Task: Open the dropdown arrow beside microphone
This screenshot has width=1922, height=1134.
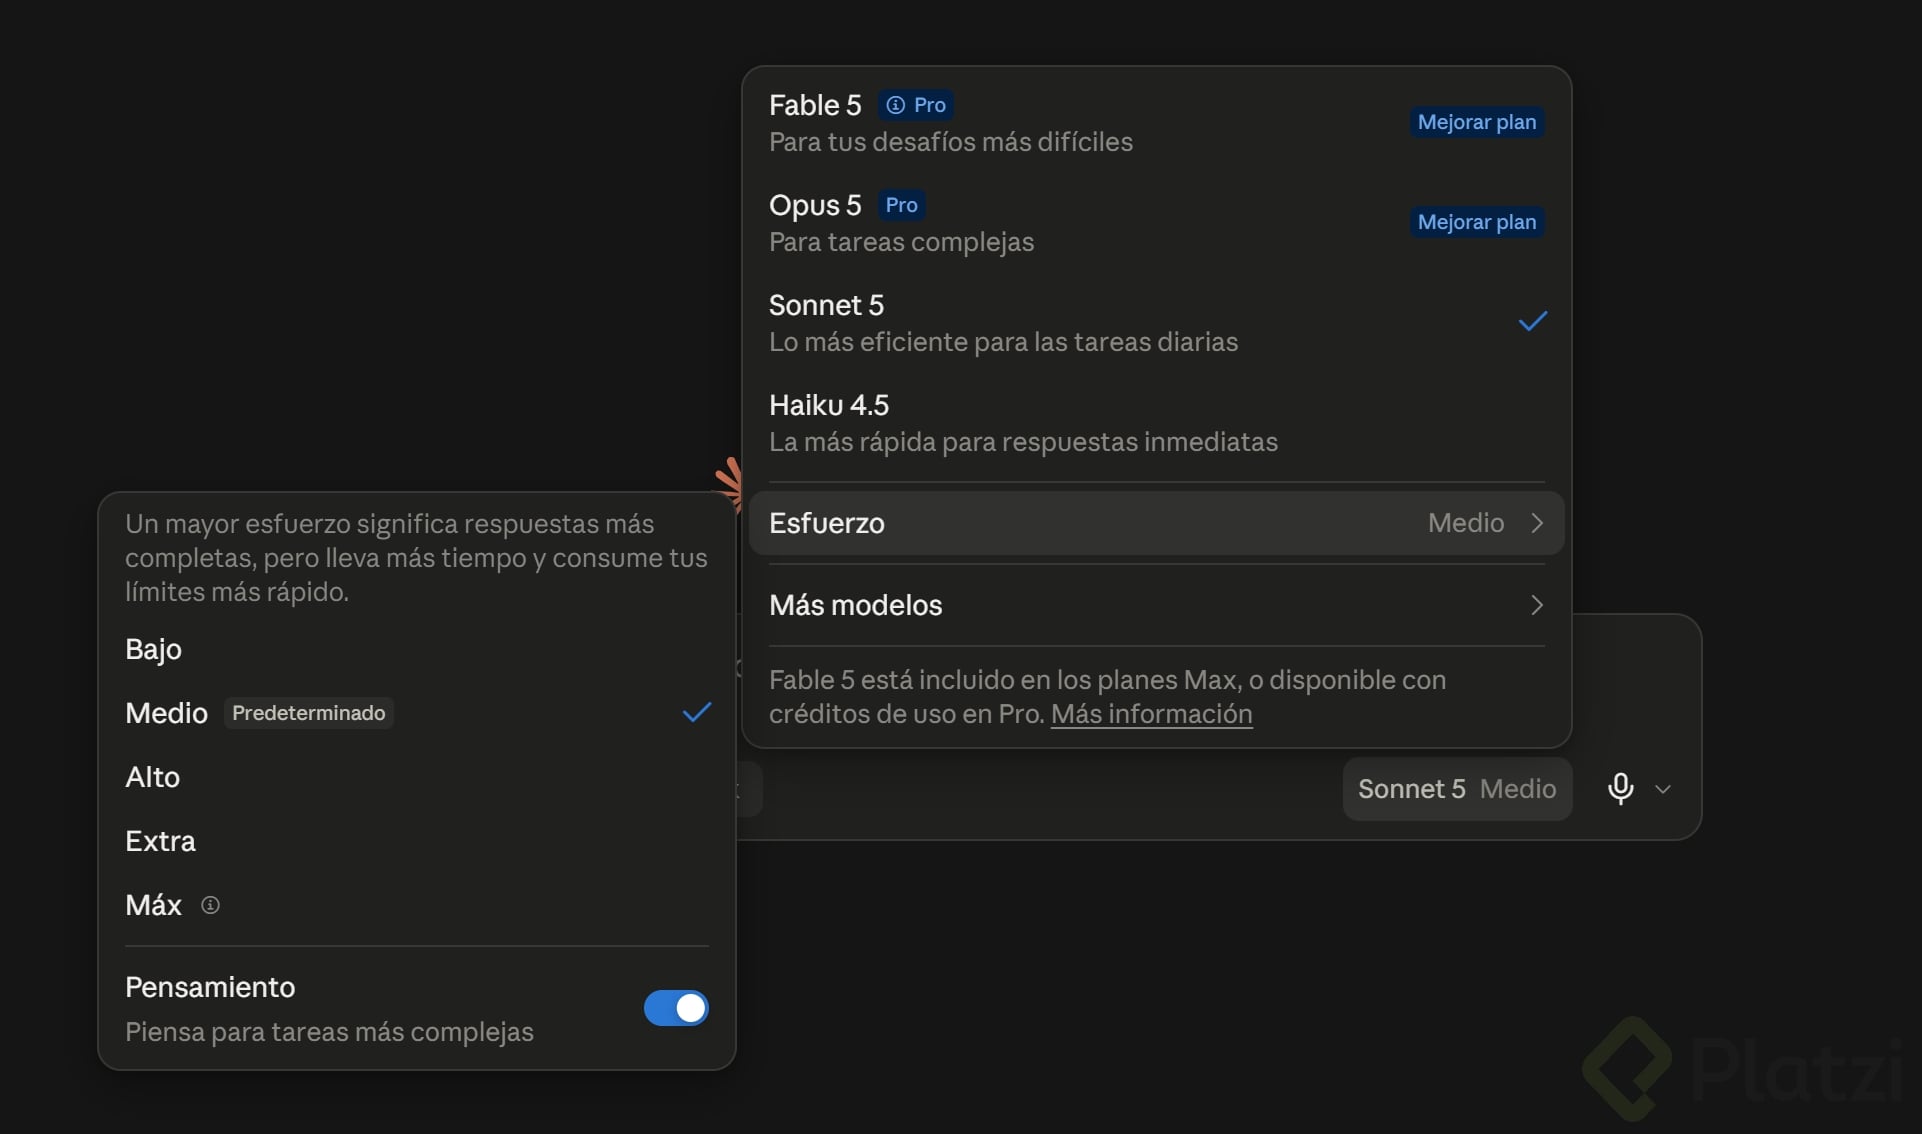Action: [1663, 789]
